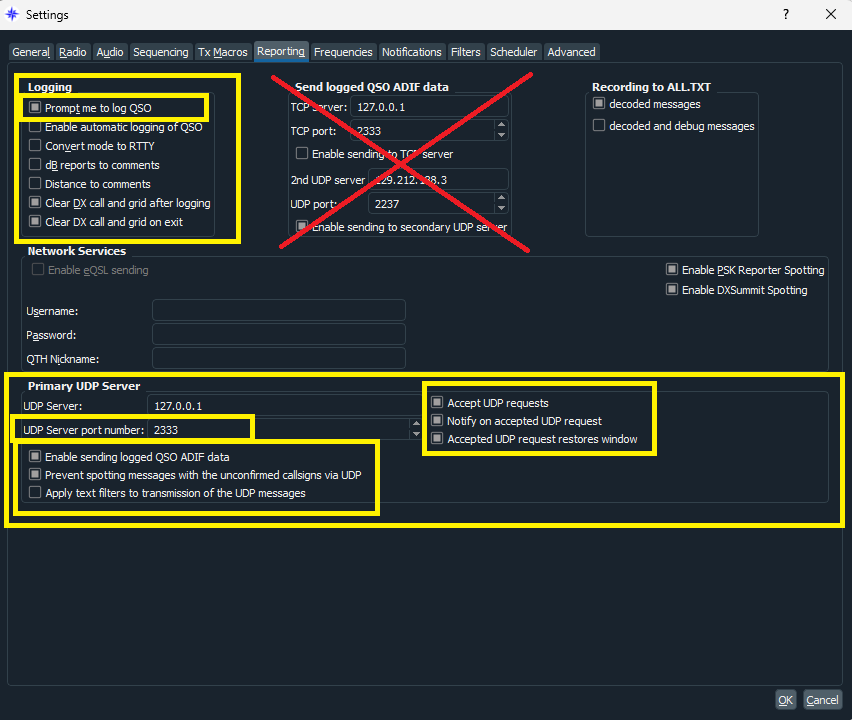852x720 pixels.
Task: Toggle Enable PSK Reporter Spotting
Action: point(672,270)
